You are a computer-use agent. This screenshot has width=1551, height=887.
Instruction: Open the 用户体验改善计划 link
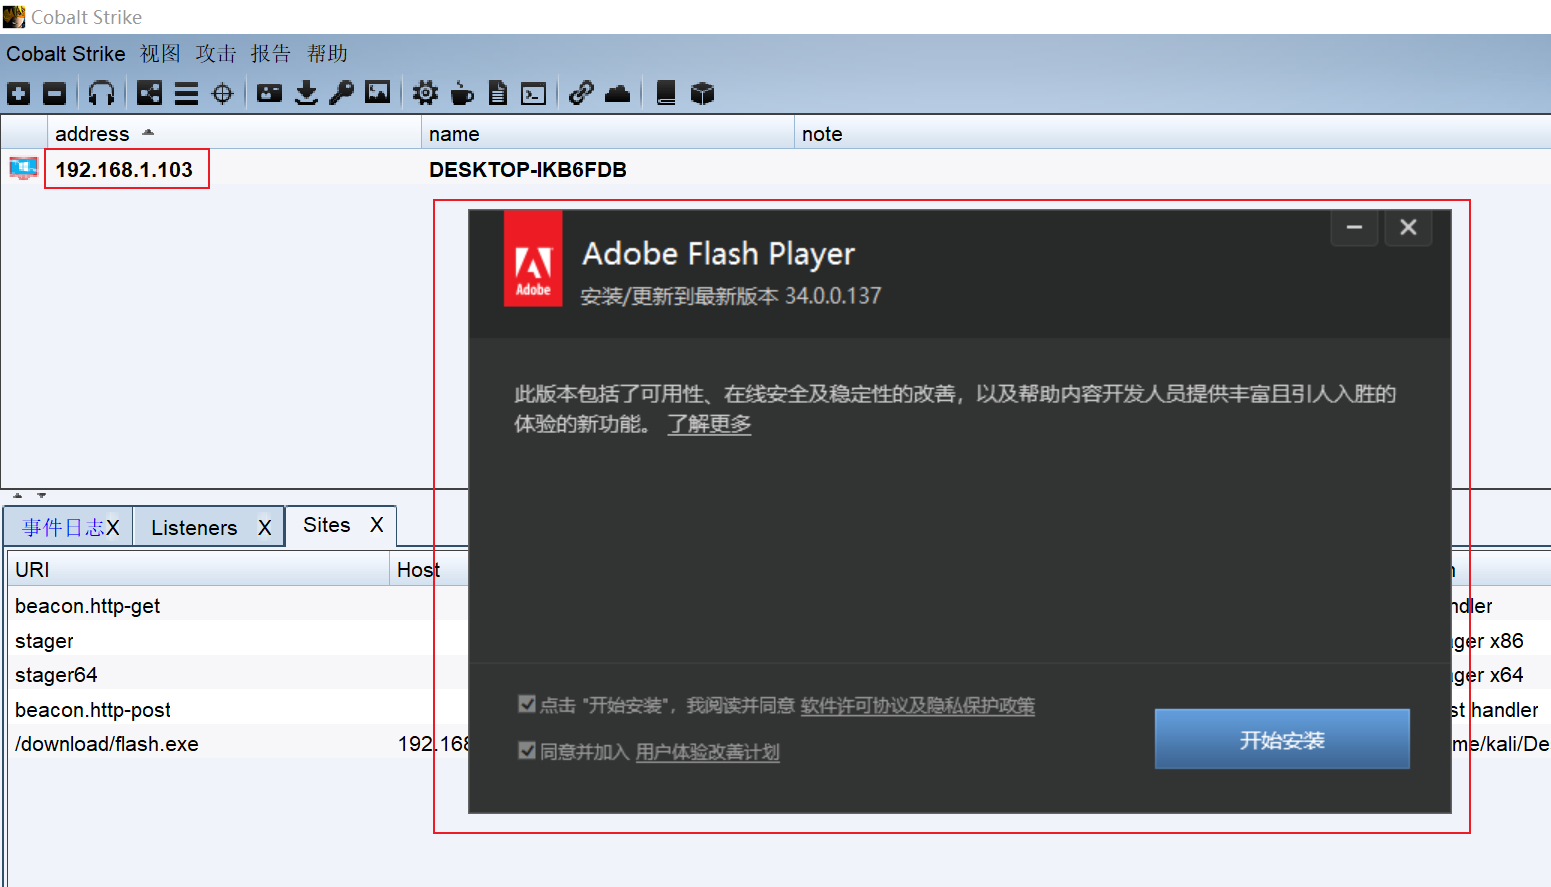coord(707,752)
